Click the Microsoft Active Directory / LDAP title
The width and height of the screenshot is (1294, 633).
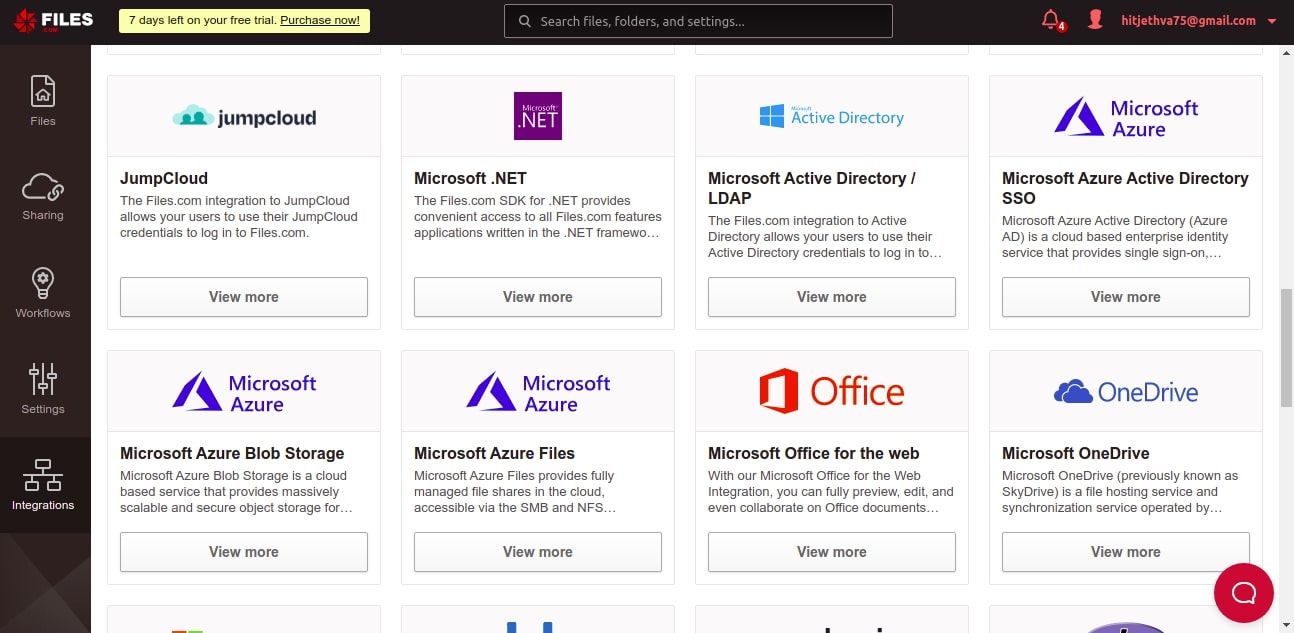click(812, 188)
